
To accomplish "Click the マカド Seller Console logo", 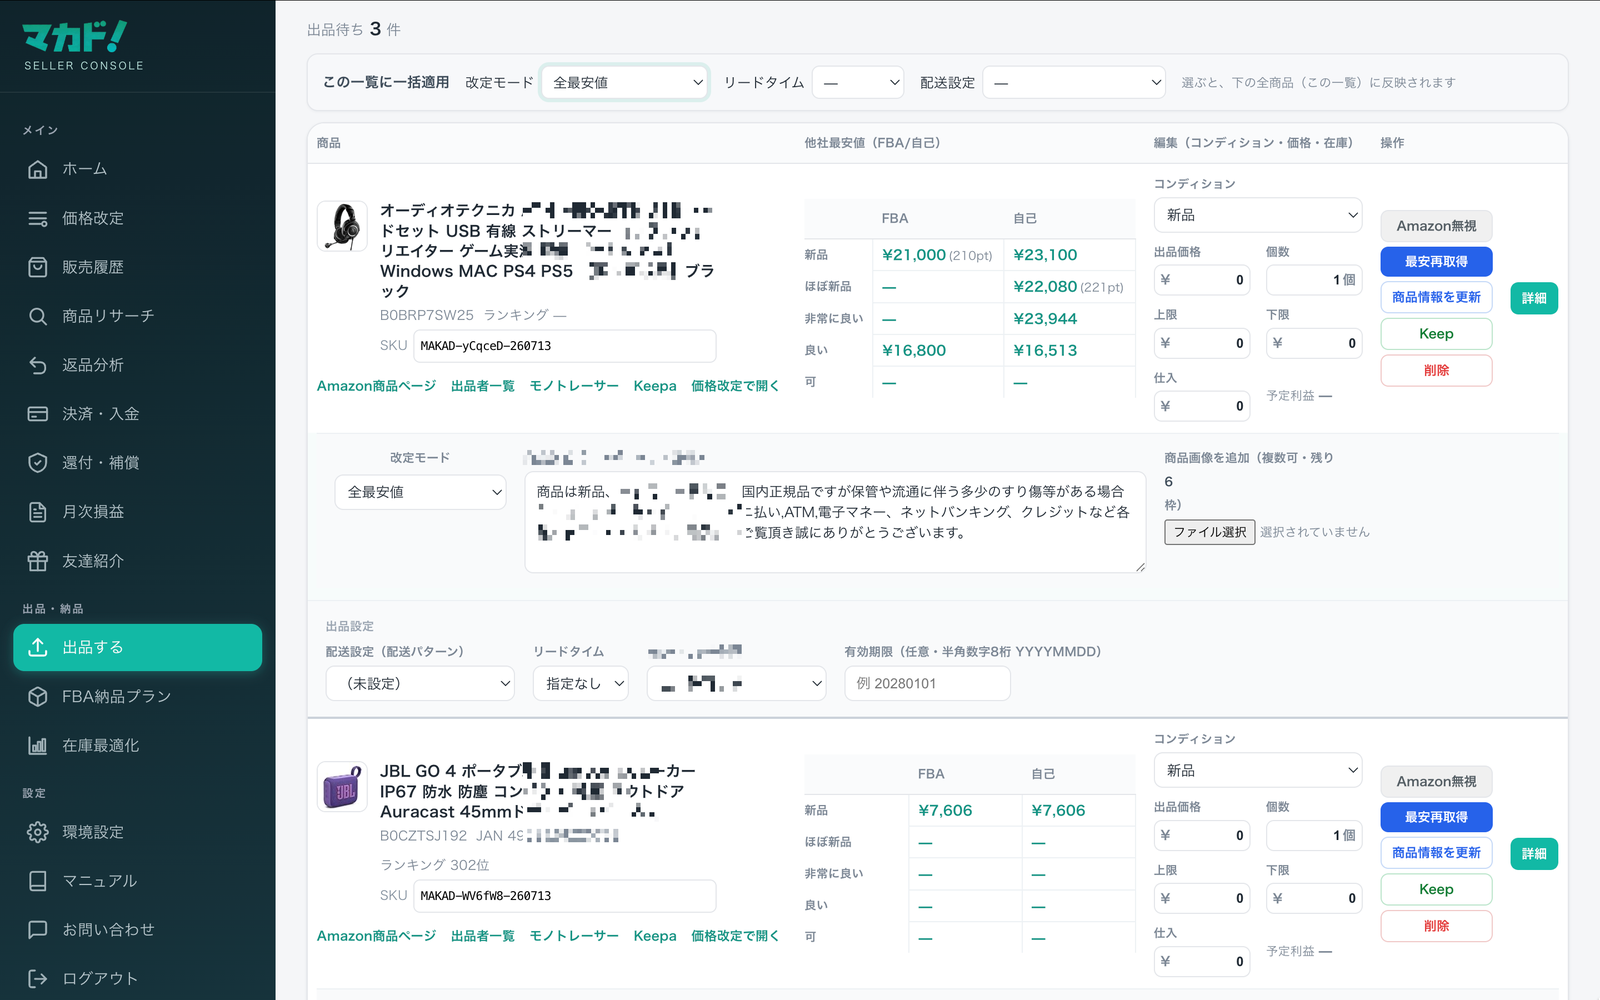I will 83,46.
